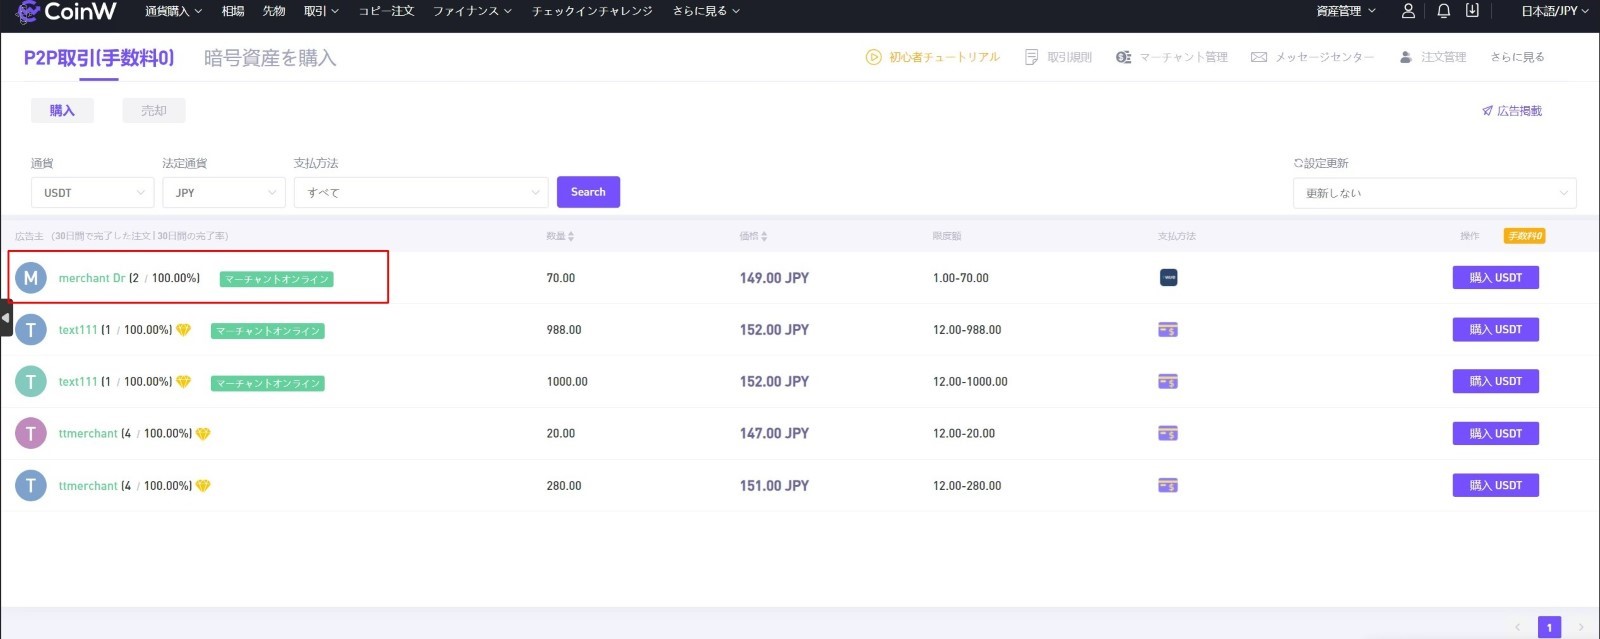Buy USDT at 151.00 JPY

pyautogui.click(x=1495, y=486)
